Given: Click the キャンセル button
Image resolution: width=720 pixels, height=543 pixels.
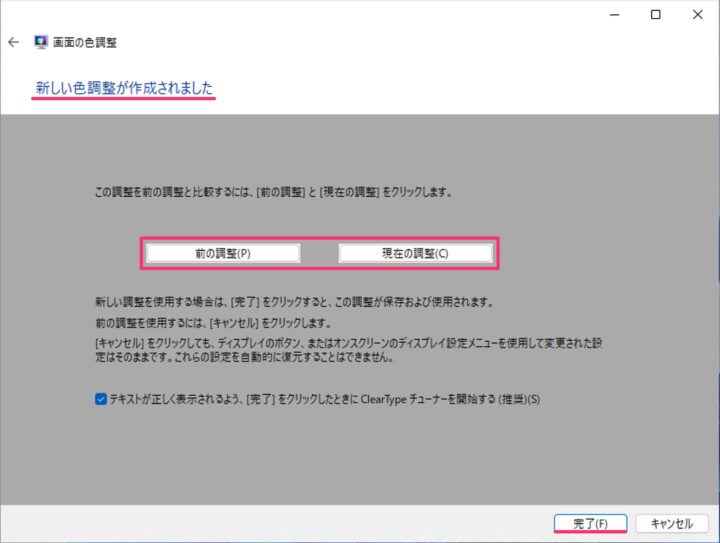Looking at the screenshot, I should tap(672, 524).
